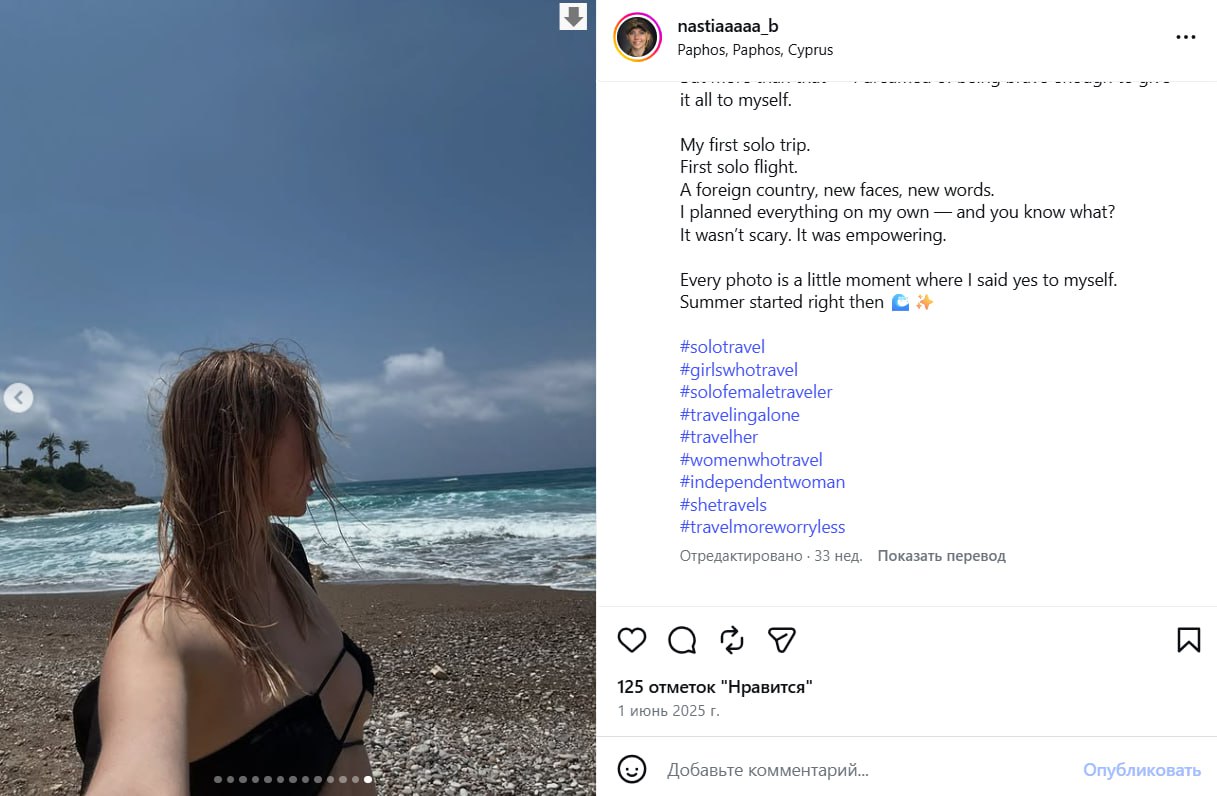Click the repost arrows icon
1217x796 pixels.
click(732, 640)
